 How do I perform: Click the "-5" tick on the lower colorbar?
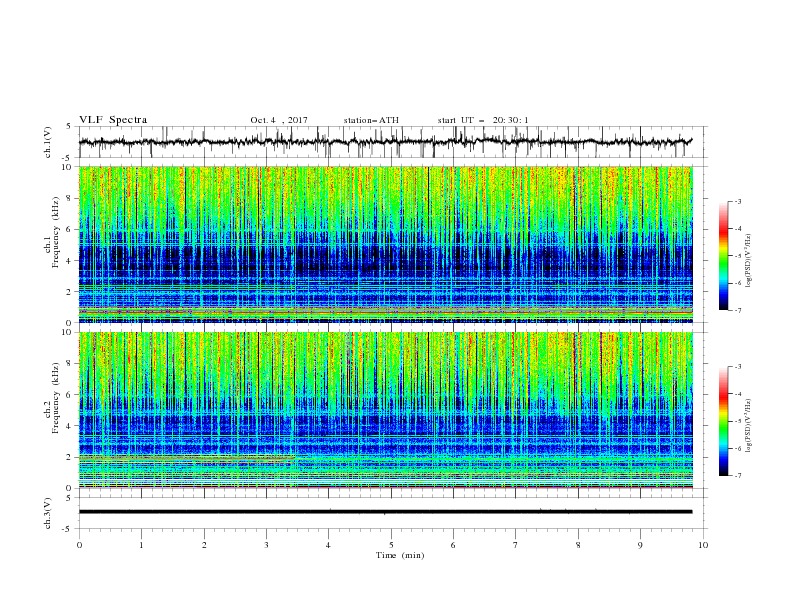point(737,421)
